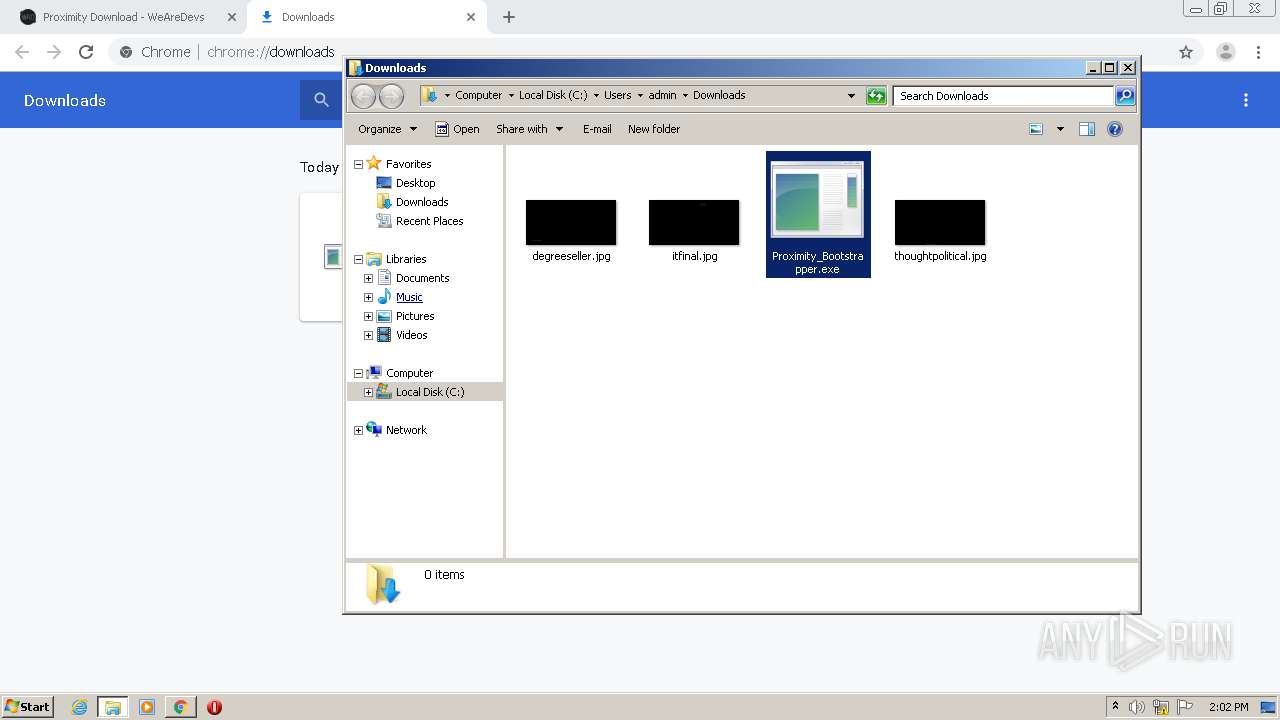Collapse the Computer group
1280x720 pixels.
(358, 373)
